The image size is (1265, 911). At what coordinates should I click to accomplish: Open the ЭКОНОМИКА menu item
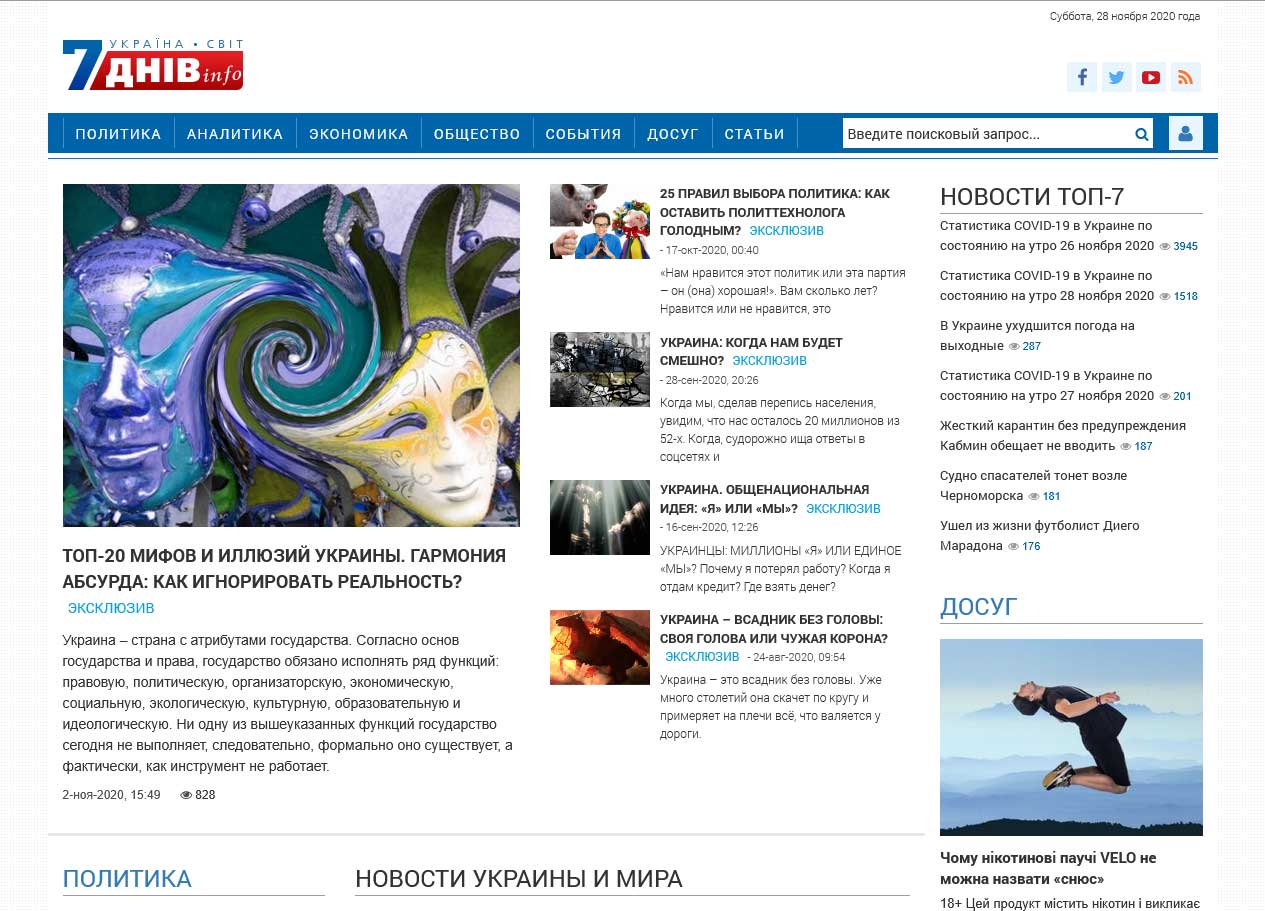coord(359,132)
